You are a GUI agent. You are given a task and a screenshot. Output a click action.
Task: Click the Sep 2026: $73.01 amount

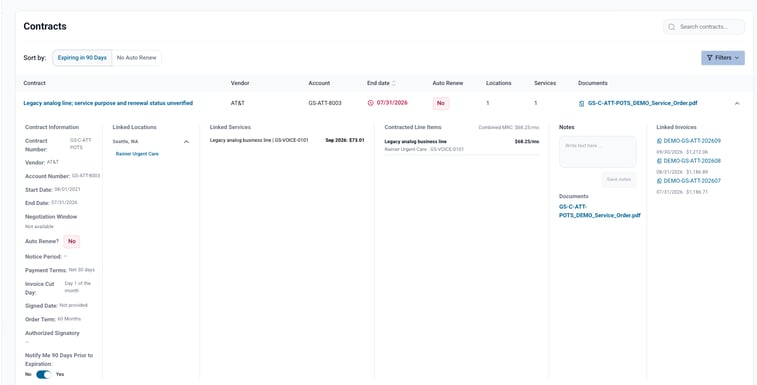(345, 141)
